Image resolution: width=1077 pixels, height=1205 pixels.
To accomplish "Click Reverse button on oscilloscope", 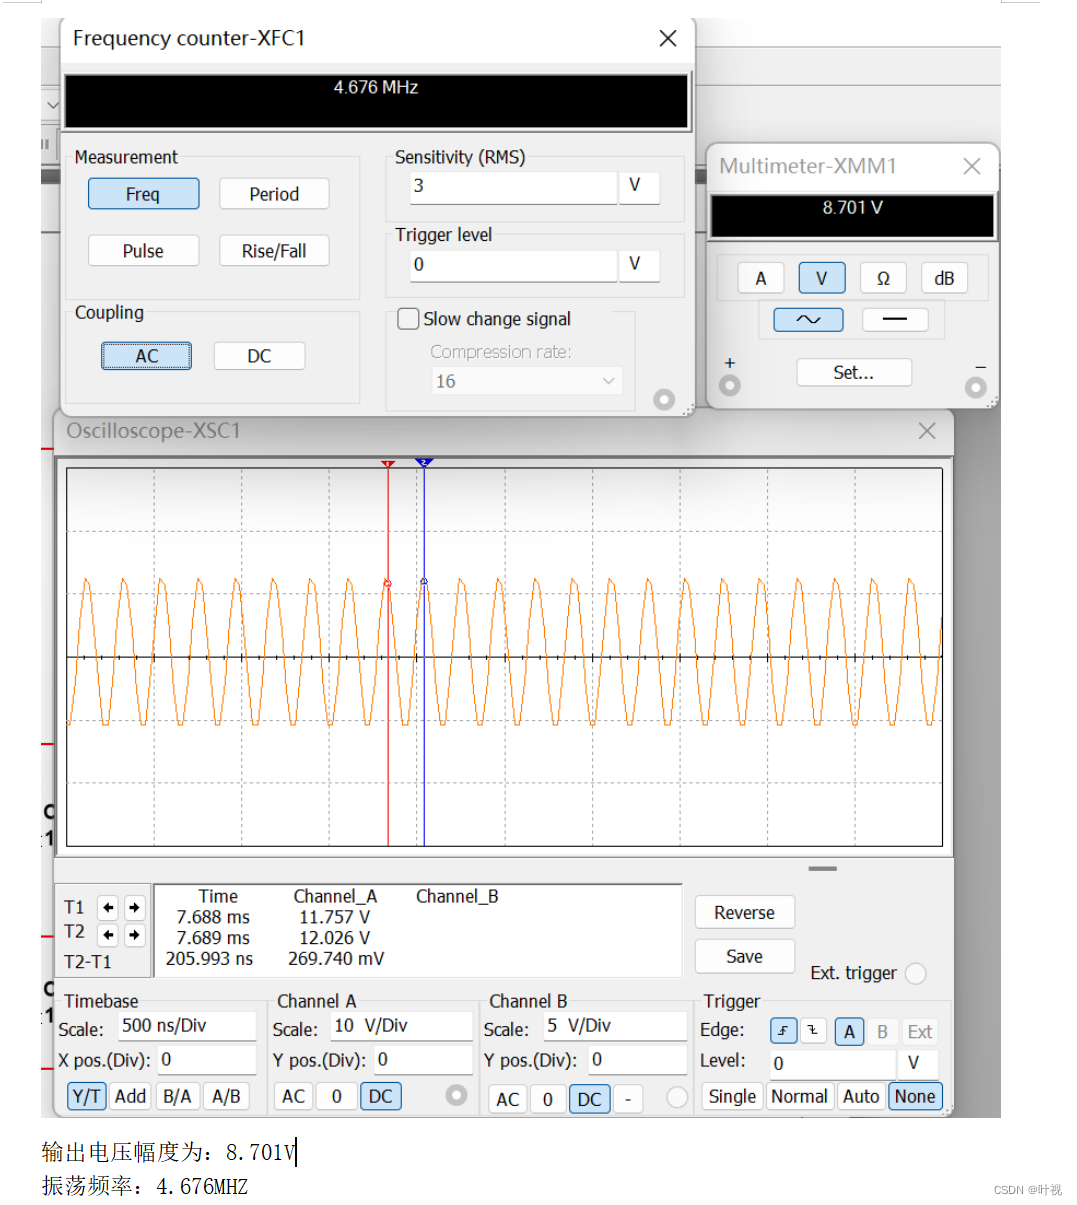I will (x=745, y=912).
